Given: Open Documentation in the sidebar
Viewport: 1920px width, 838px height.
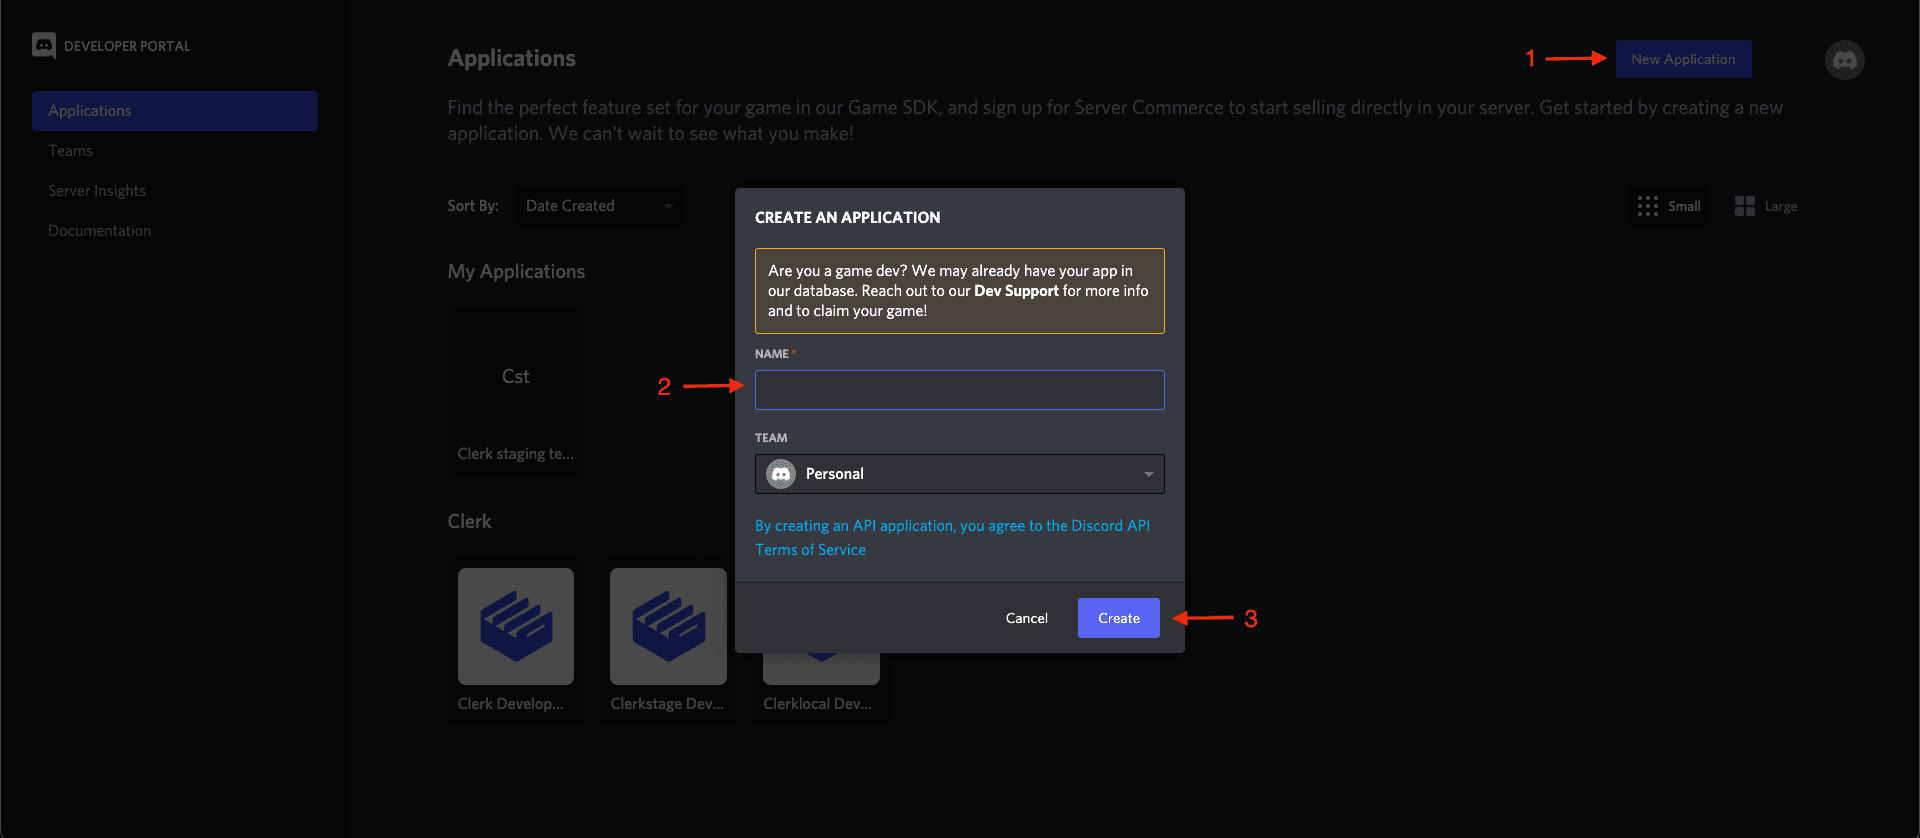Looking at the screenshot, I should (100, 231).
